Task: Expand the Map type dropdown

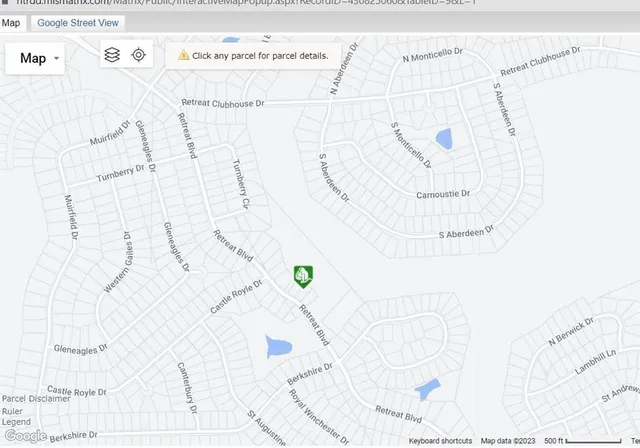Action: pos(40,58)
